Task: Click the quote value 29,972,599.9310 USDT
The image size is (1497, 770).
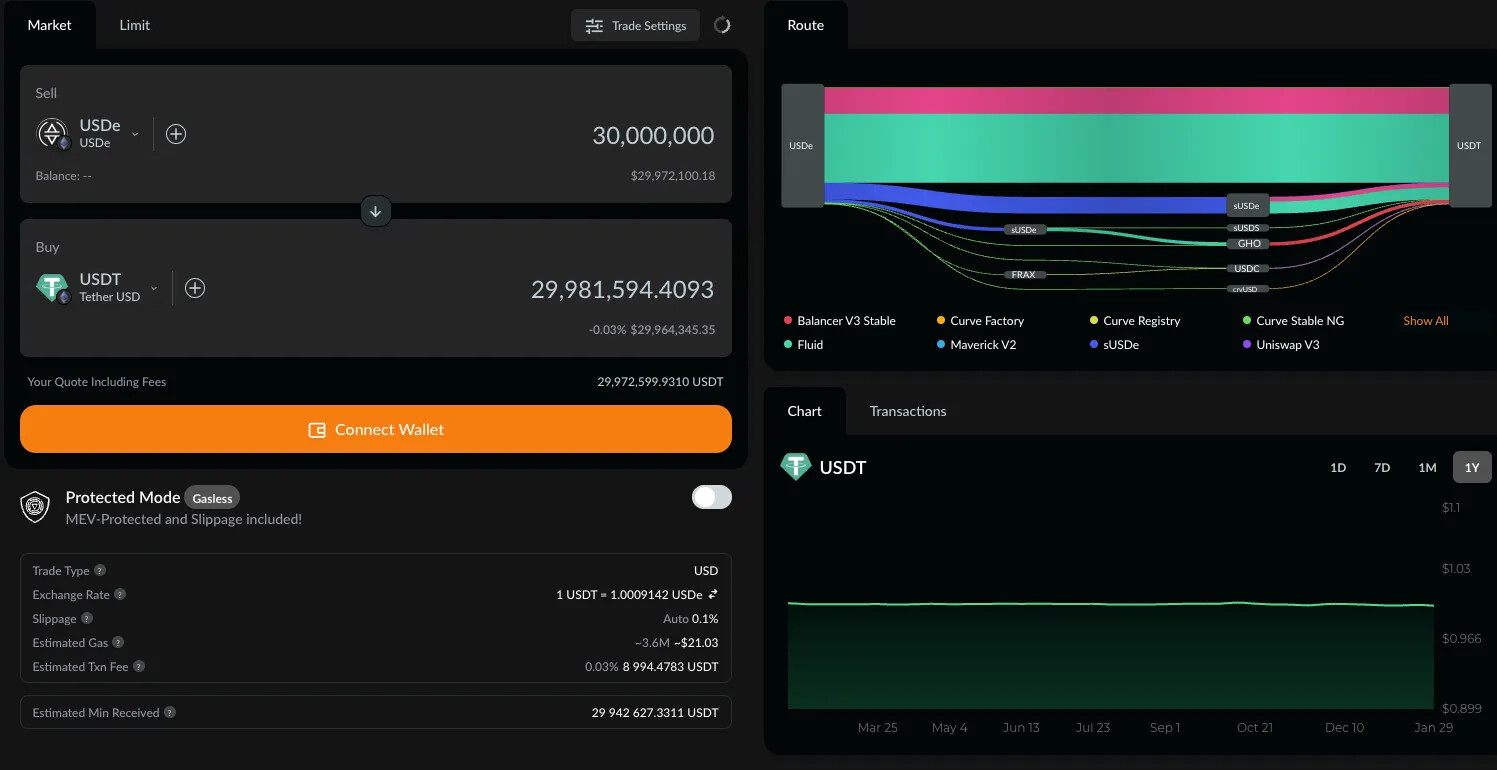Action: [660, 382]
